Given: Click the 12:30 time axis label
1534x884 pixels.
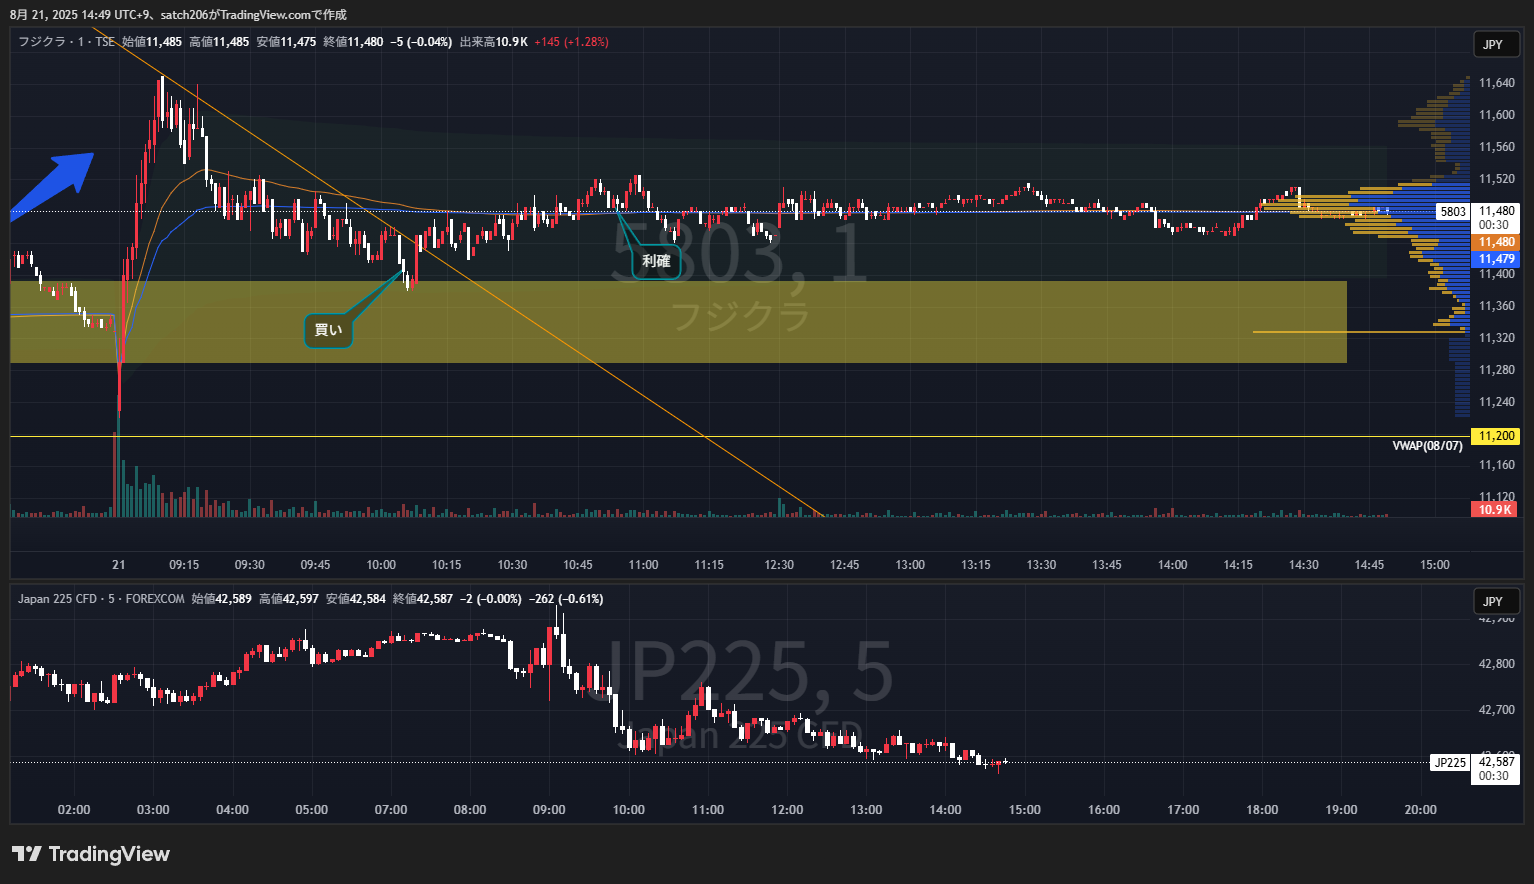Looking at the screenshot, I should tap(779, 565).
